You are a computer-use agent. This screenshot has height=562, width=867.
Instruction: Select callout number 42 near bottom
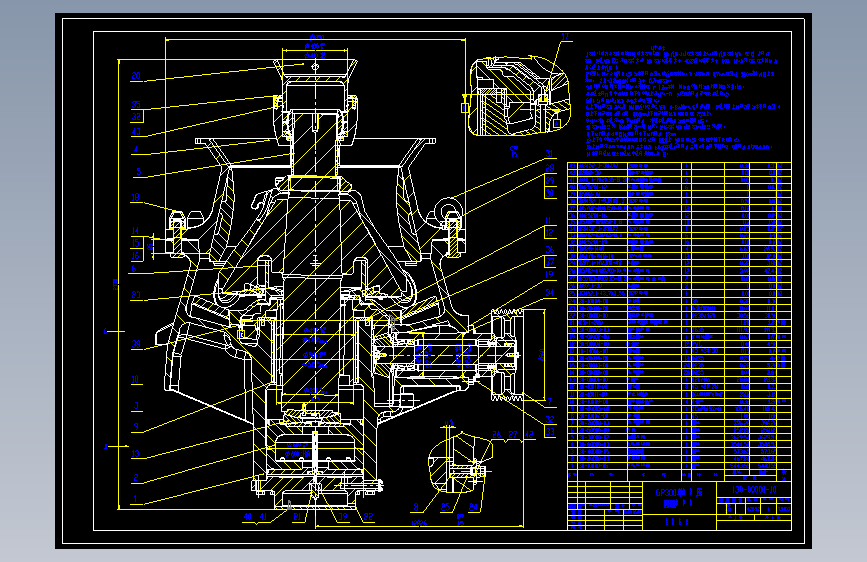point(529,435)
